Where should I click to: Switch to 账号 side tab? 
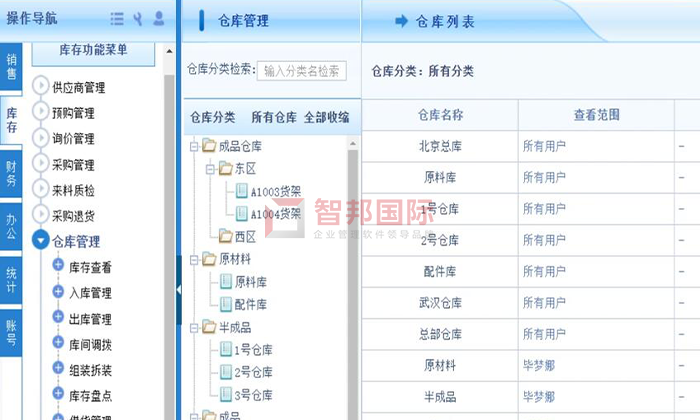tap(11, 333)
